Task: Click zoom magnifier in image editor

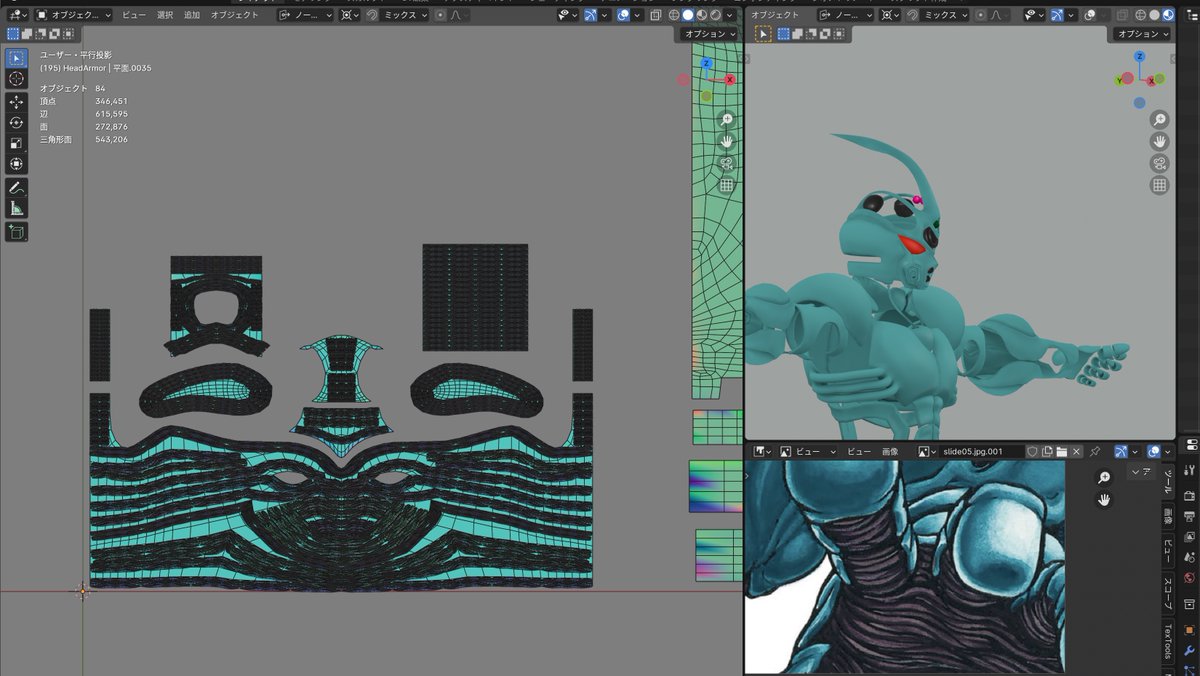Action: (x=1104, y=478)
